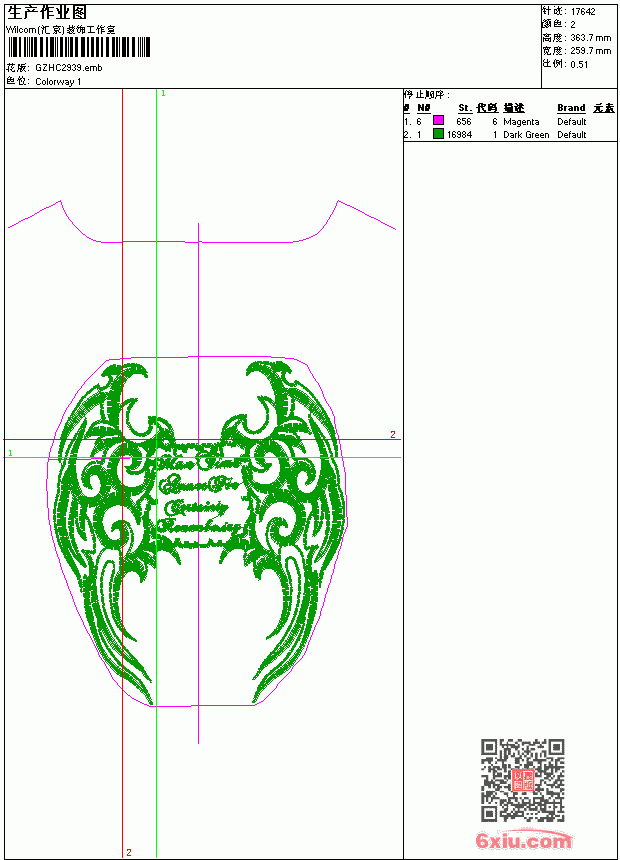Image resolution: width=620 pixels, height=860 pixels.
Task: Click the green guide marker 1 on left edge
Action: click(10, 453)
